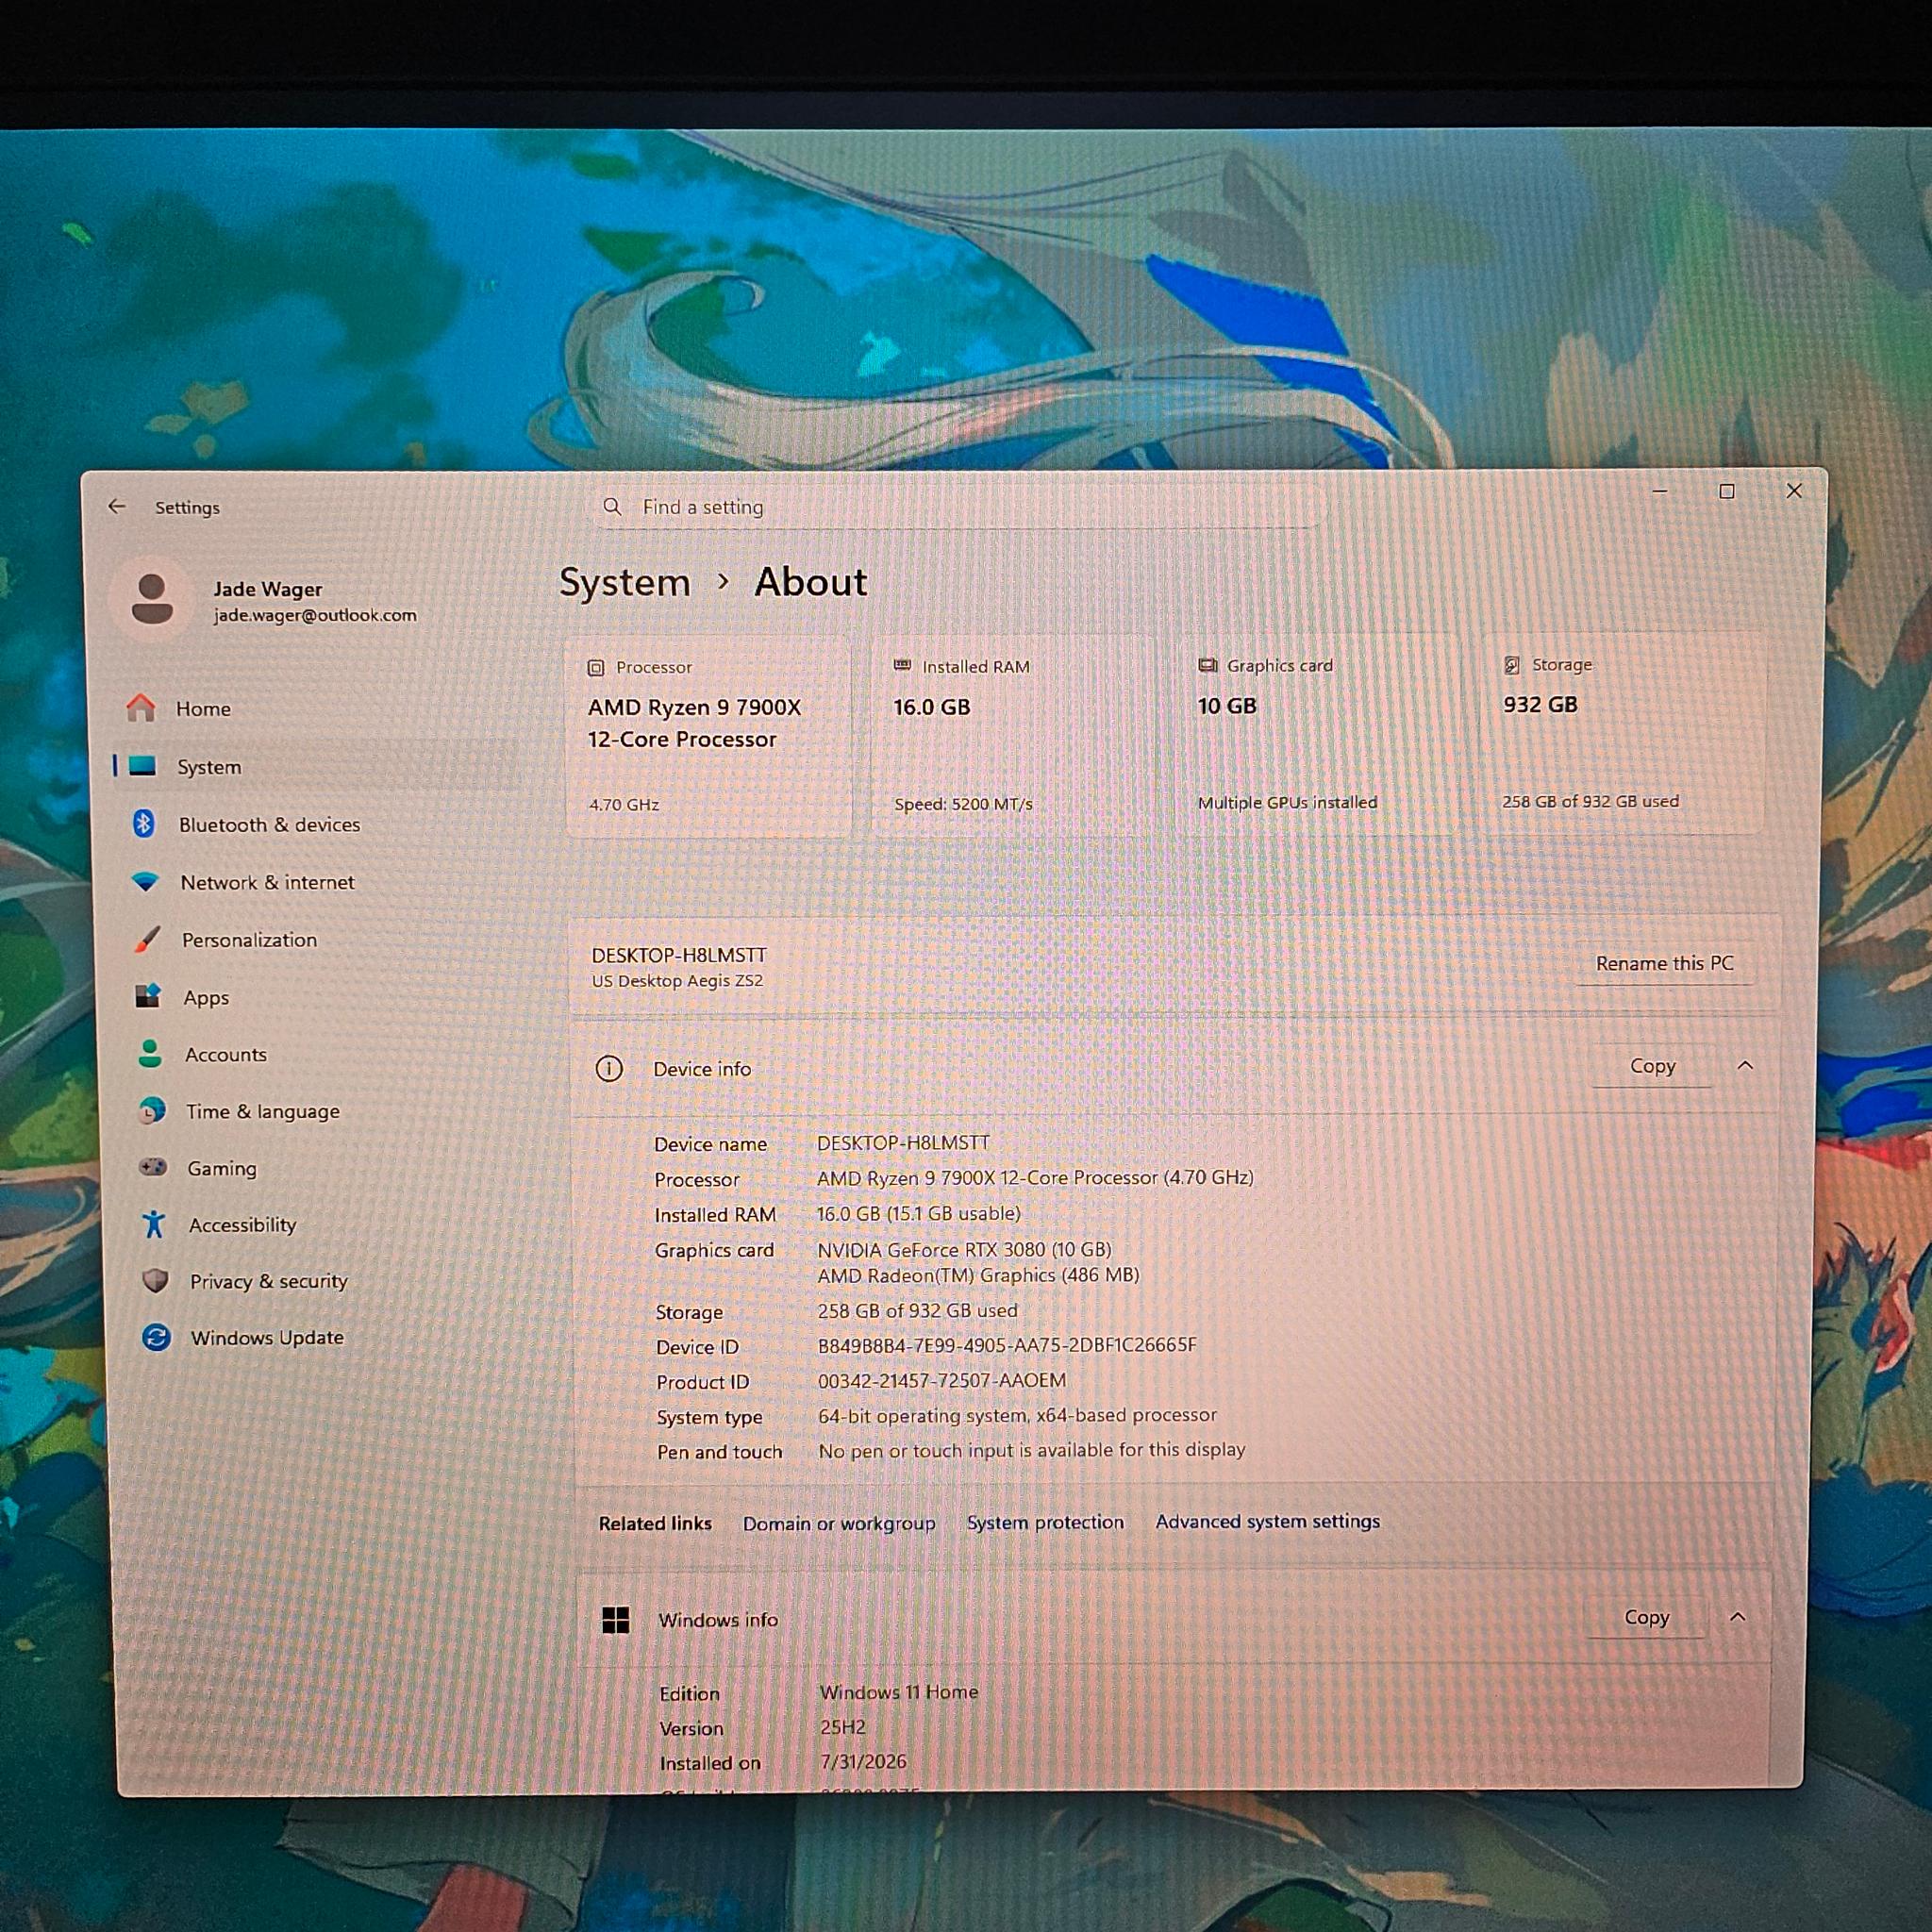This screenshot has width=1932, height=1932.
Task: Click the Accounts person icon
Action: pos(150,1053)
